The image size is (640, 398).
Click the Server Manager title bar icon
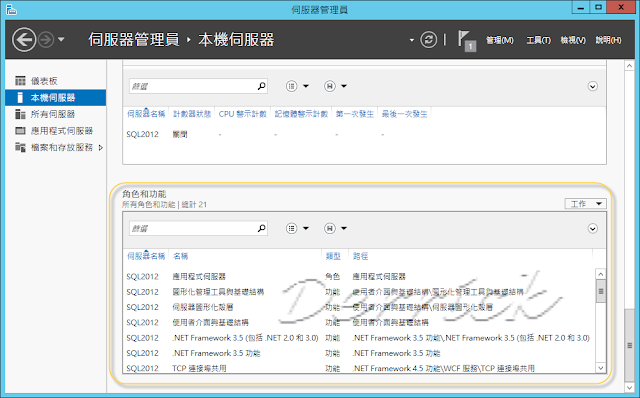click(11, 9)
